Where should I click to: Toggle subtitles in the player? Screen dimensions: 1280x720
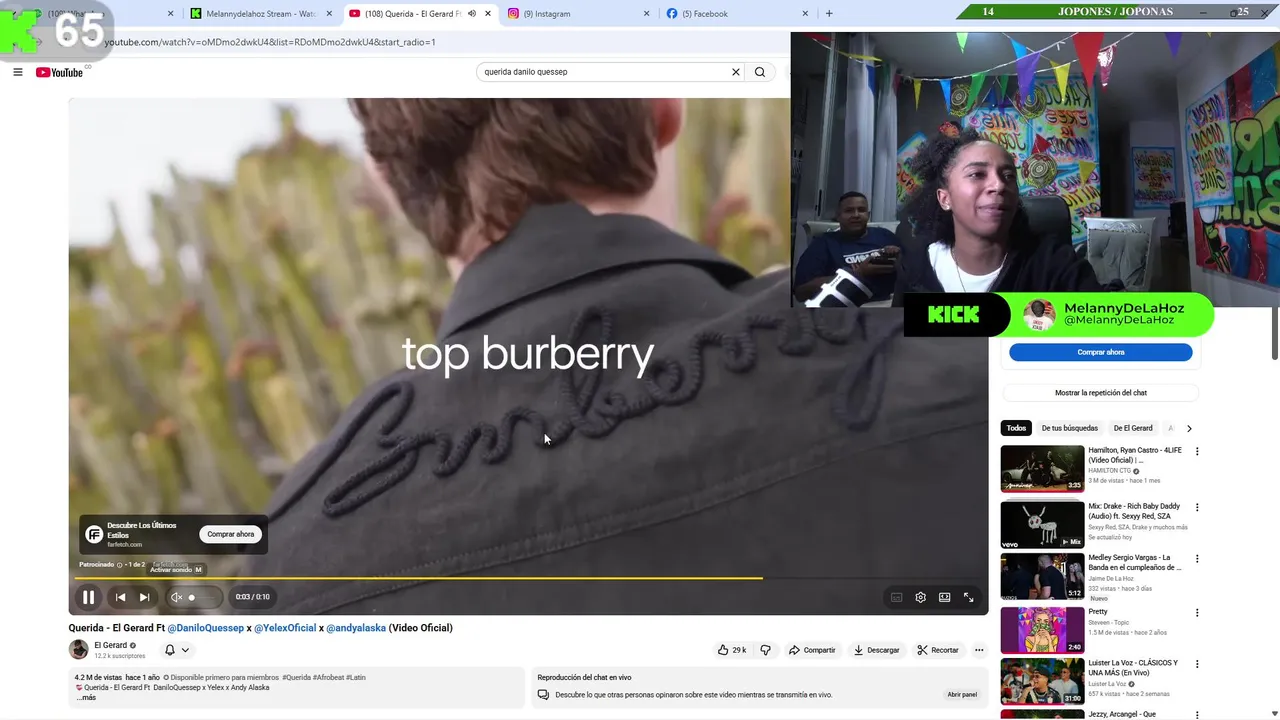(x=896, y=597)
